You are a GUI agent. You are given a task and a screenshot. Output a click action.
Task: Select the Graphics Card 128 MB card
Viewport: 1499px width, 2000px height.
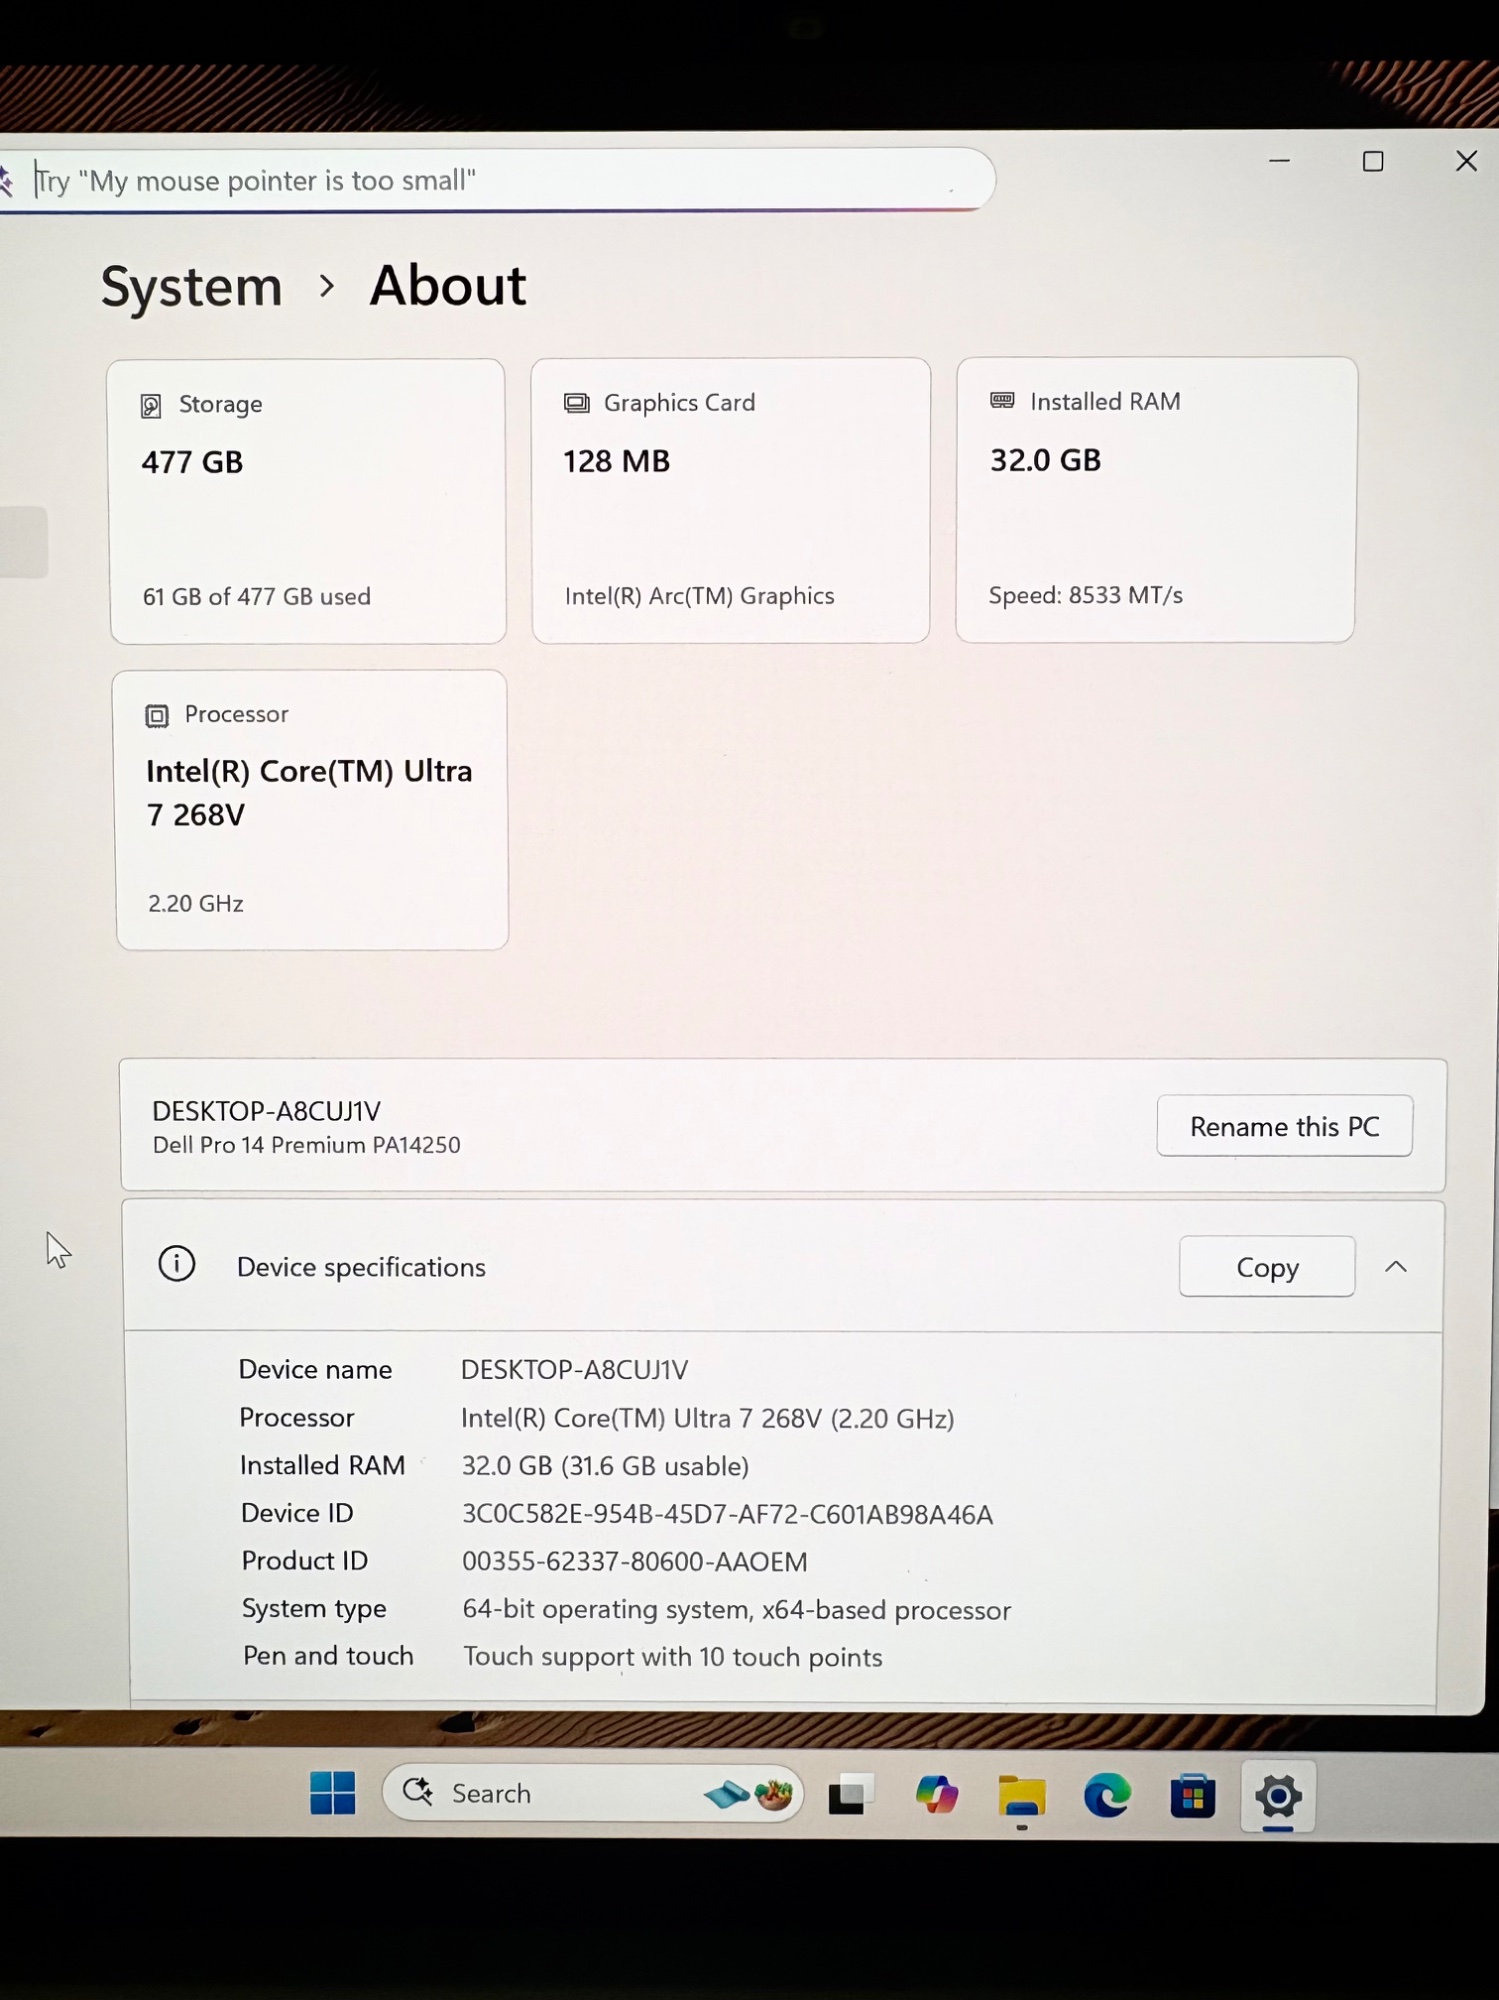(x=731, y=500)
